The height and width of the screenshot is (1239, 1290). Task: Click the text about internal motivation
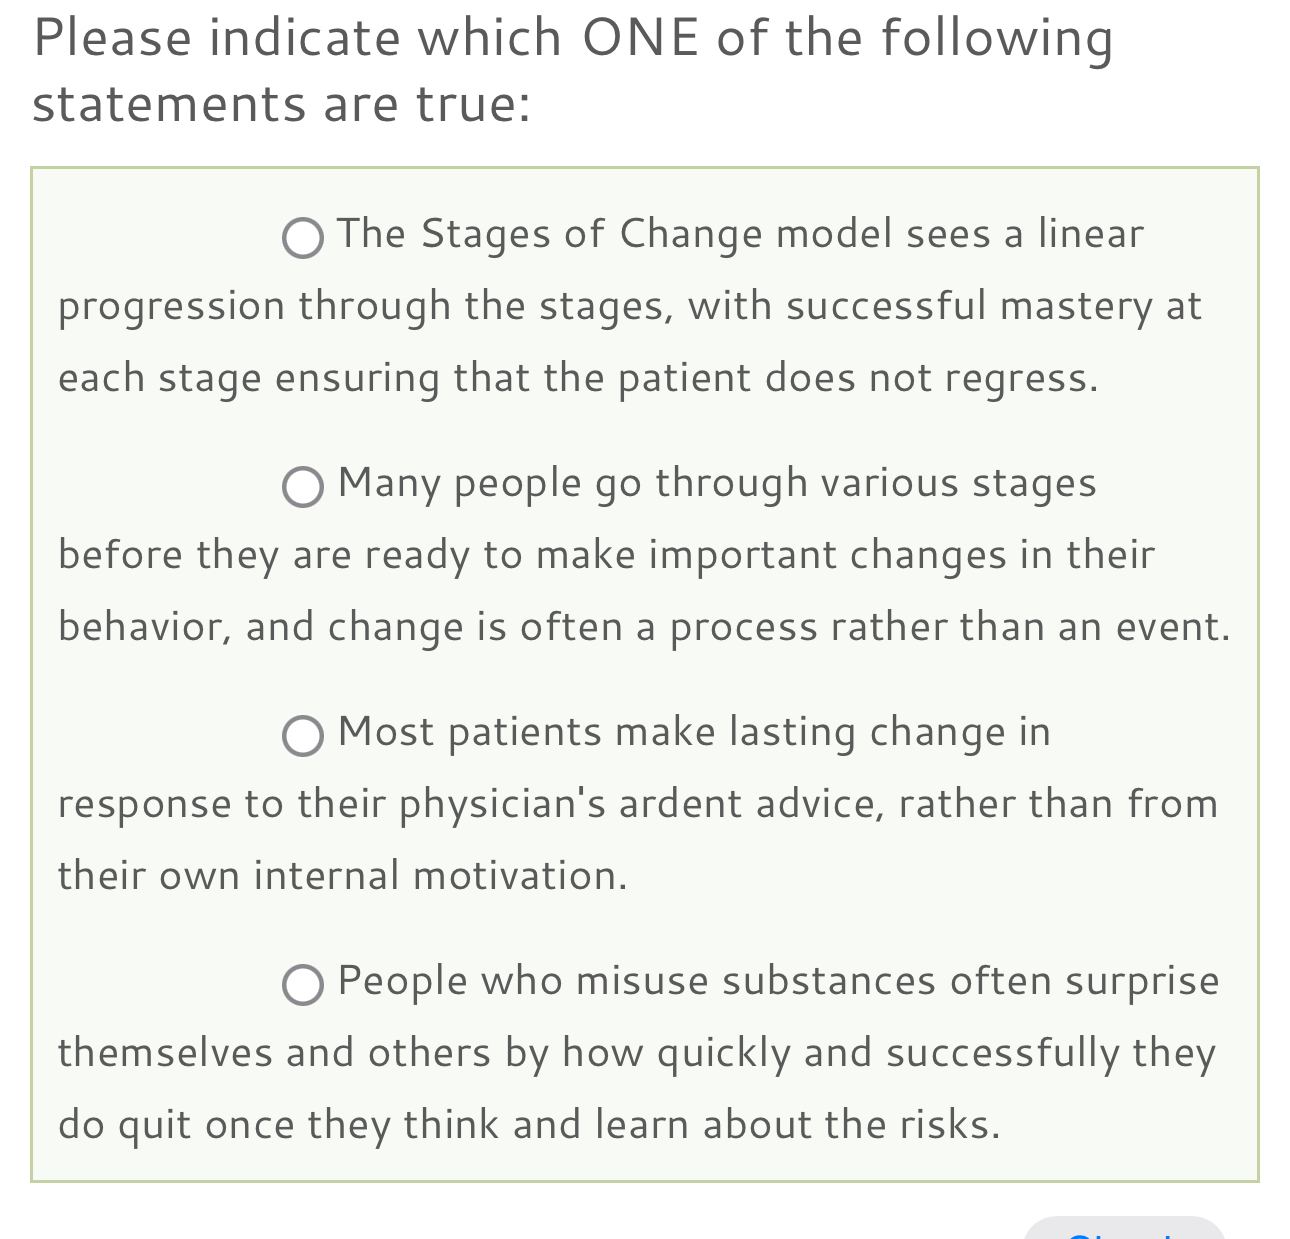click(x=343, y=875)
